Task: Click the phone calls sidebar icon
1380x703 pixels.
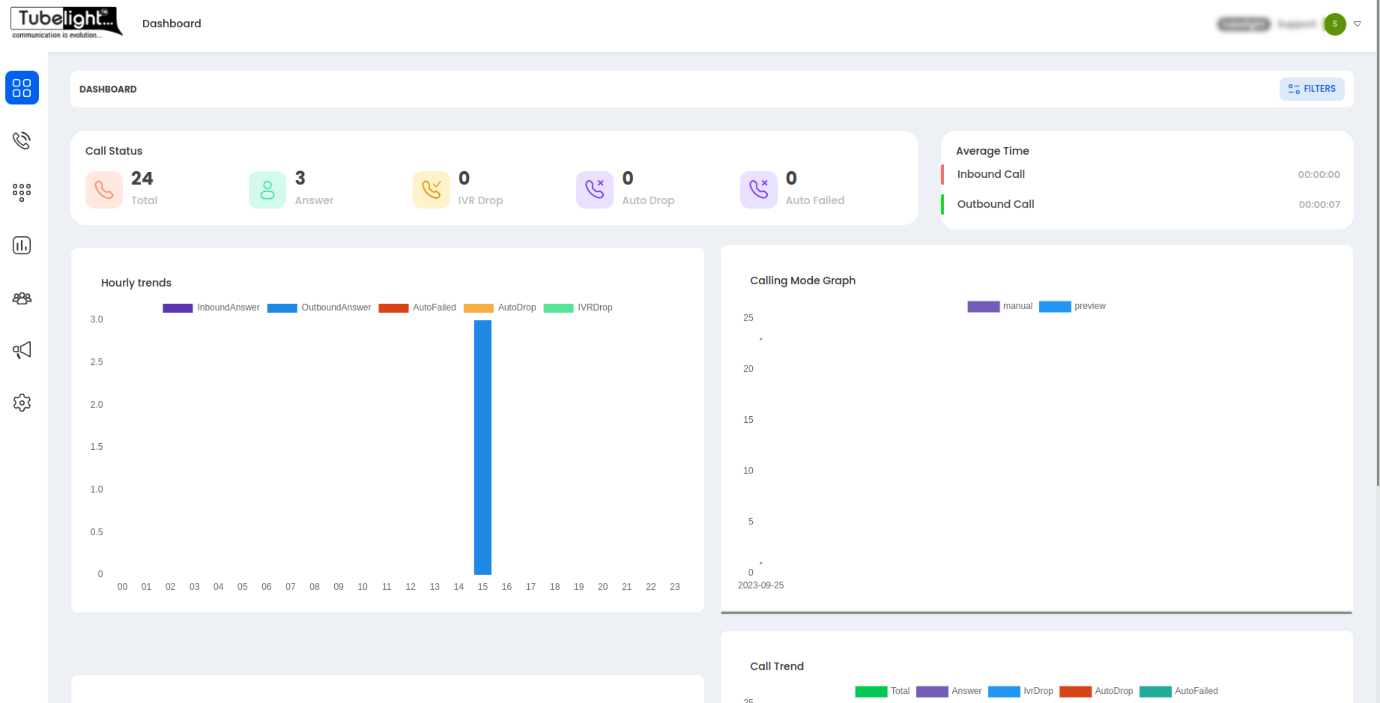Action: point(22,140)
